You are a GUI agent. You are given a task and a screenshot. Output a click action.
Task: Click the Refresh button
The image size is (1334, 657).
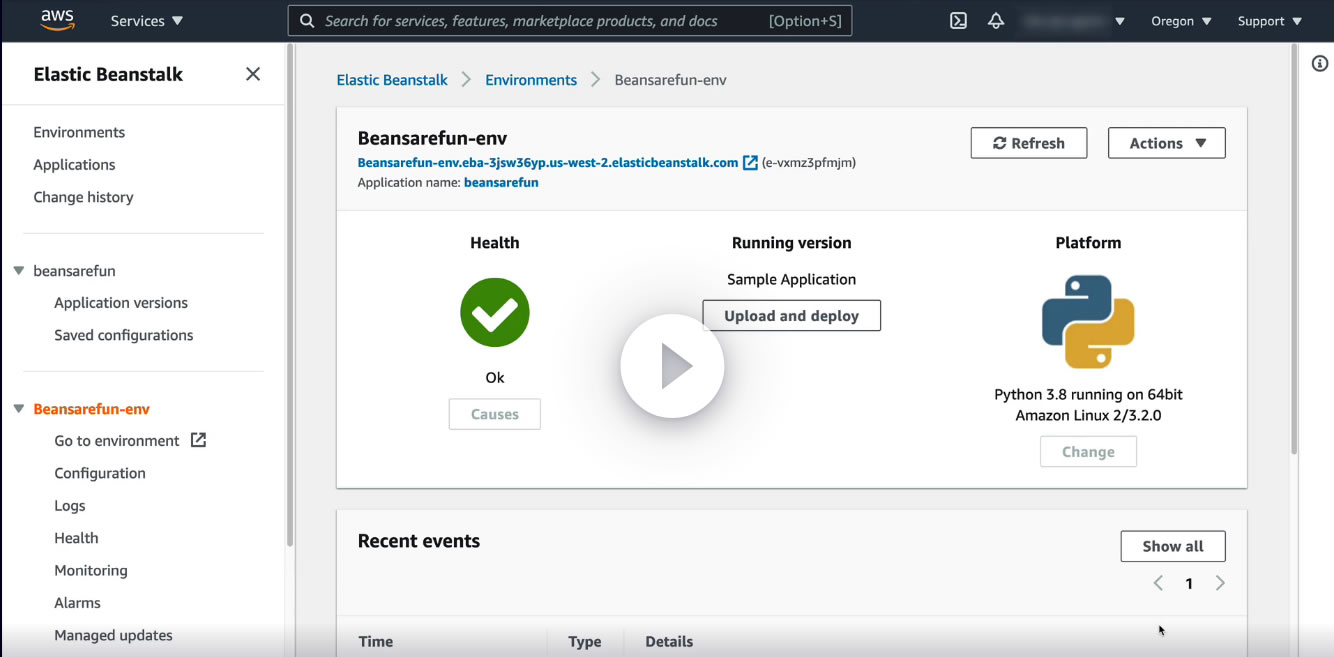[x=1028, y=143]
